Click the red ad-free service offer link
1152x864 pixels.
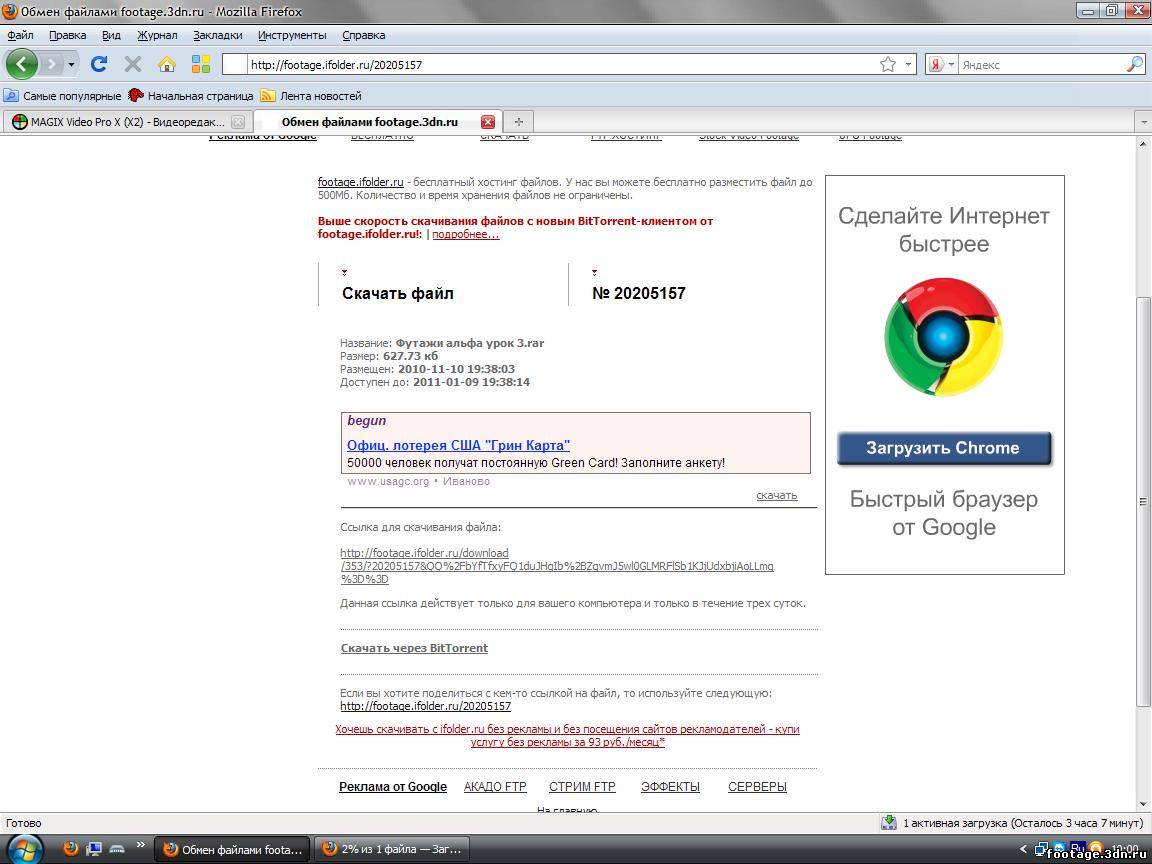[x=567, y=735]
